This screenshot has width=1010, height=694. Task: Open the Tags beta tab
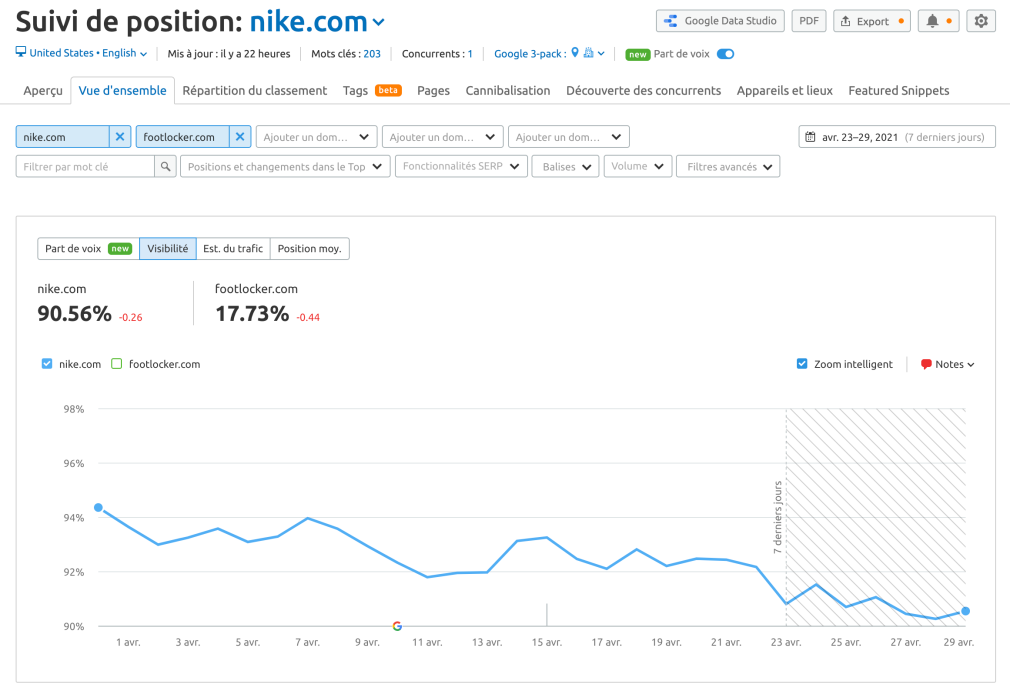372,91
